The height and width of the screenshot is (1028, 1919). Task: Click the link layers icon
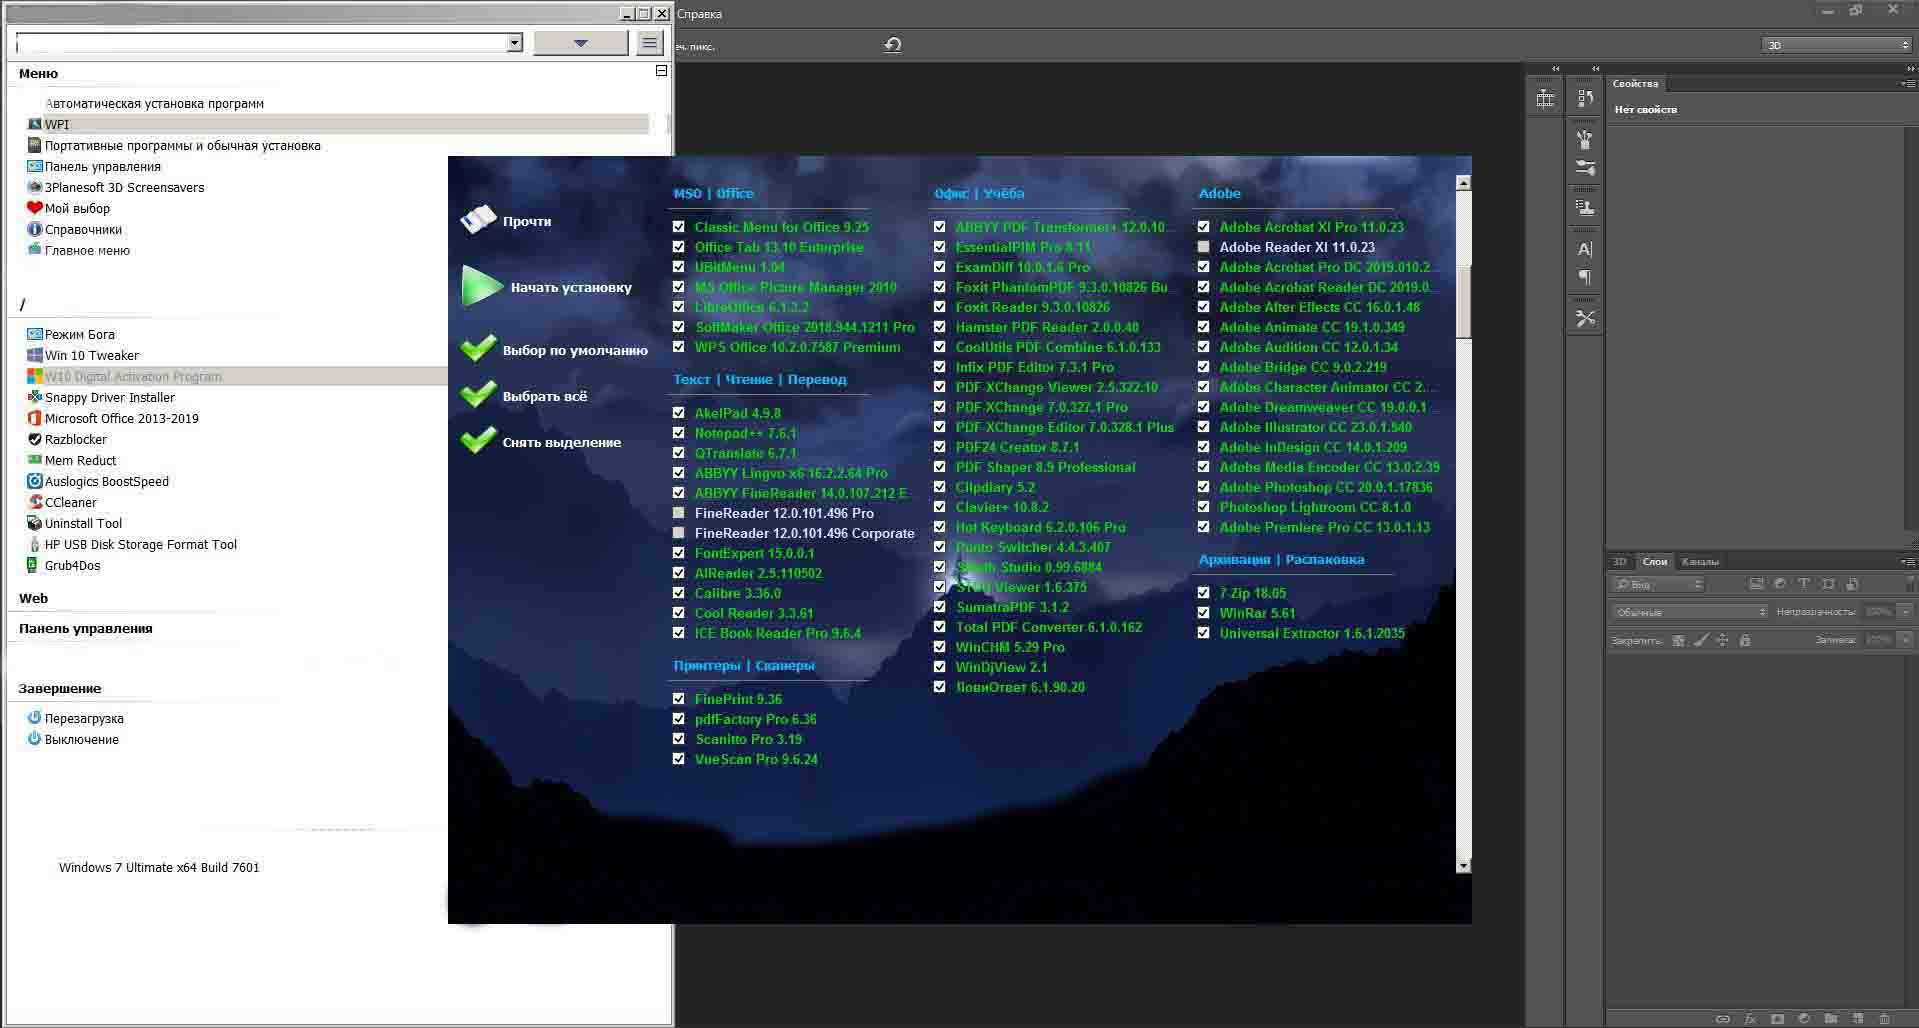pos(1723,1019)
